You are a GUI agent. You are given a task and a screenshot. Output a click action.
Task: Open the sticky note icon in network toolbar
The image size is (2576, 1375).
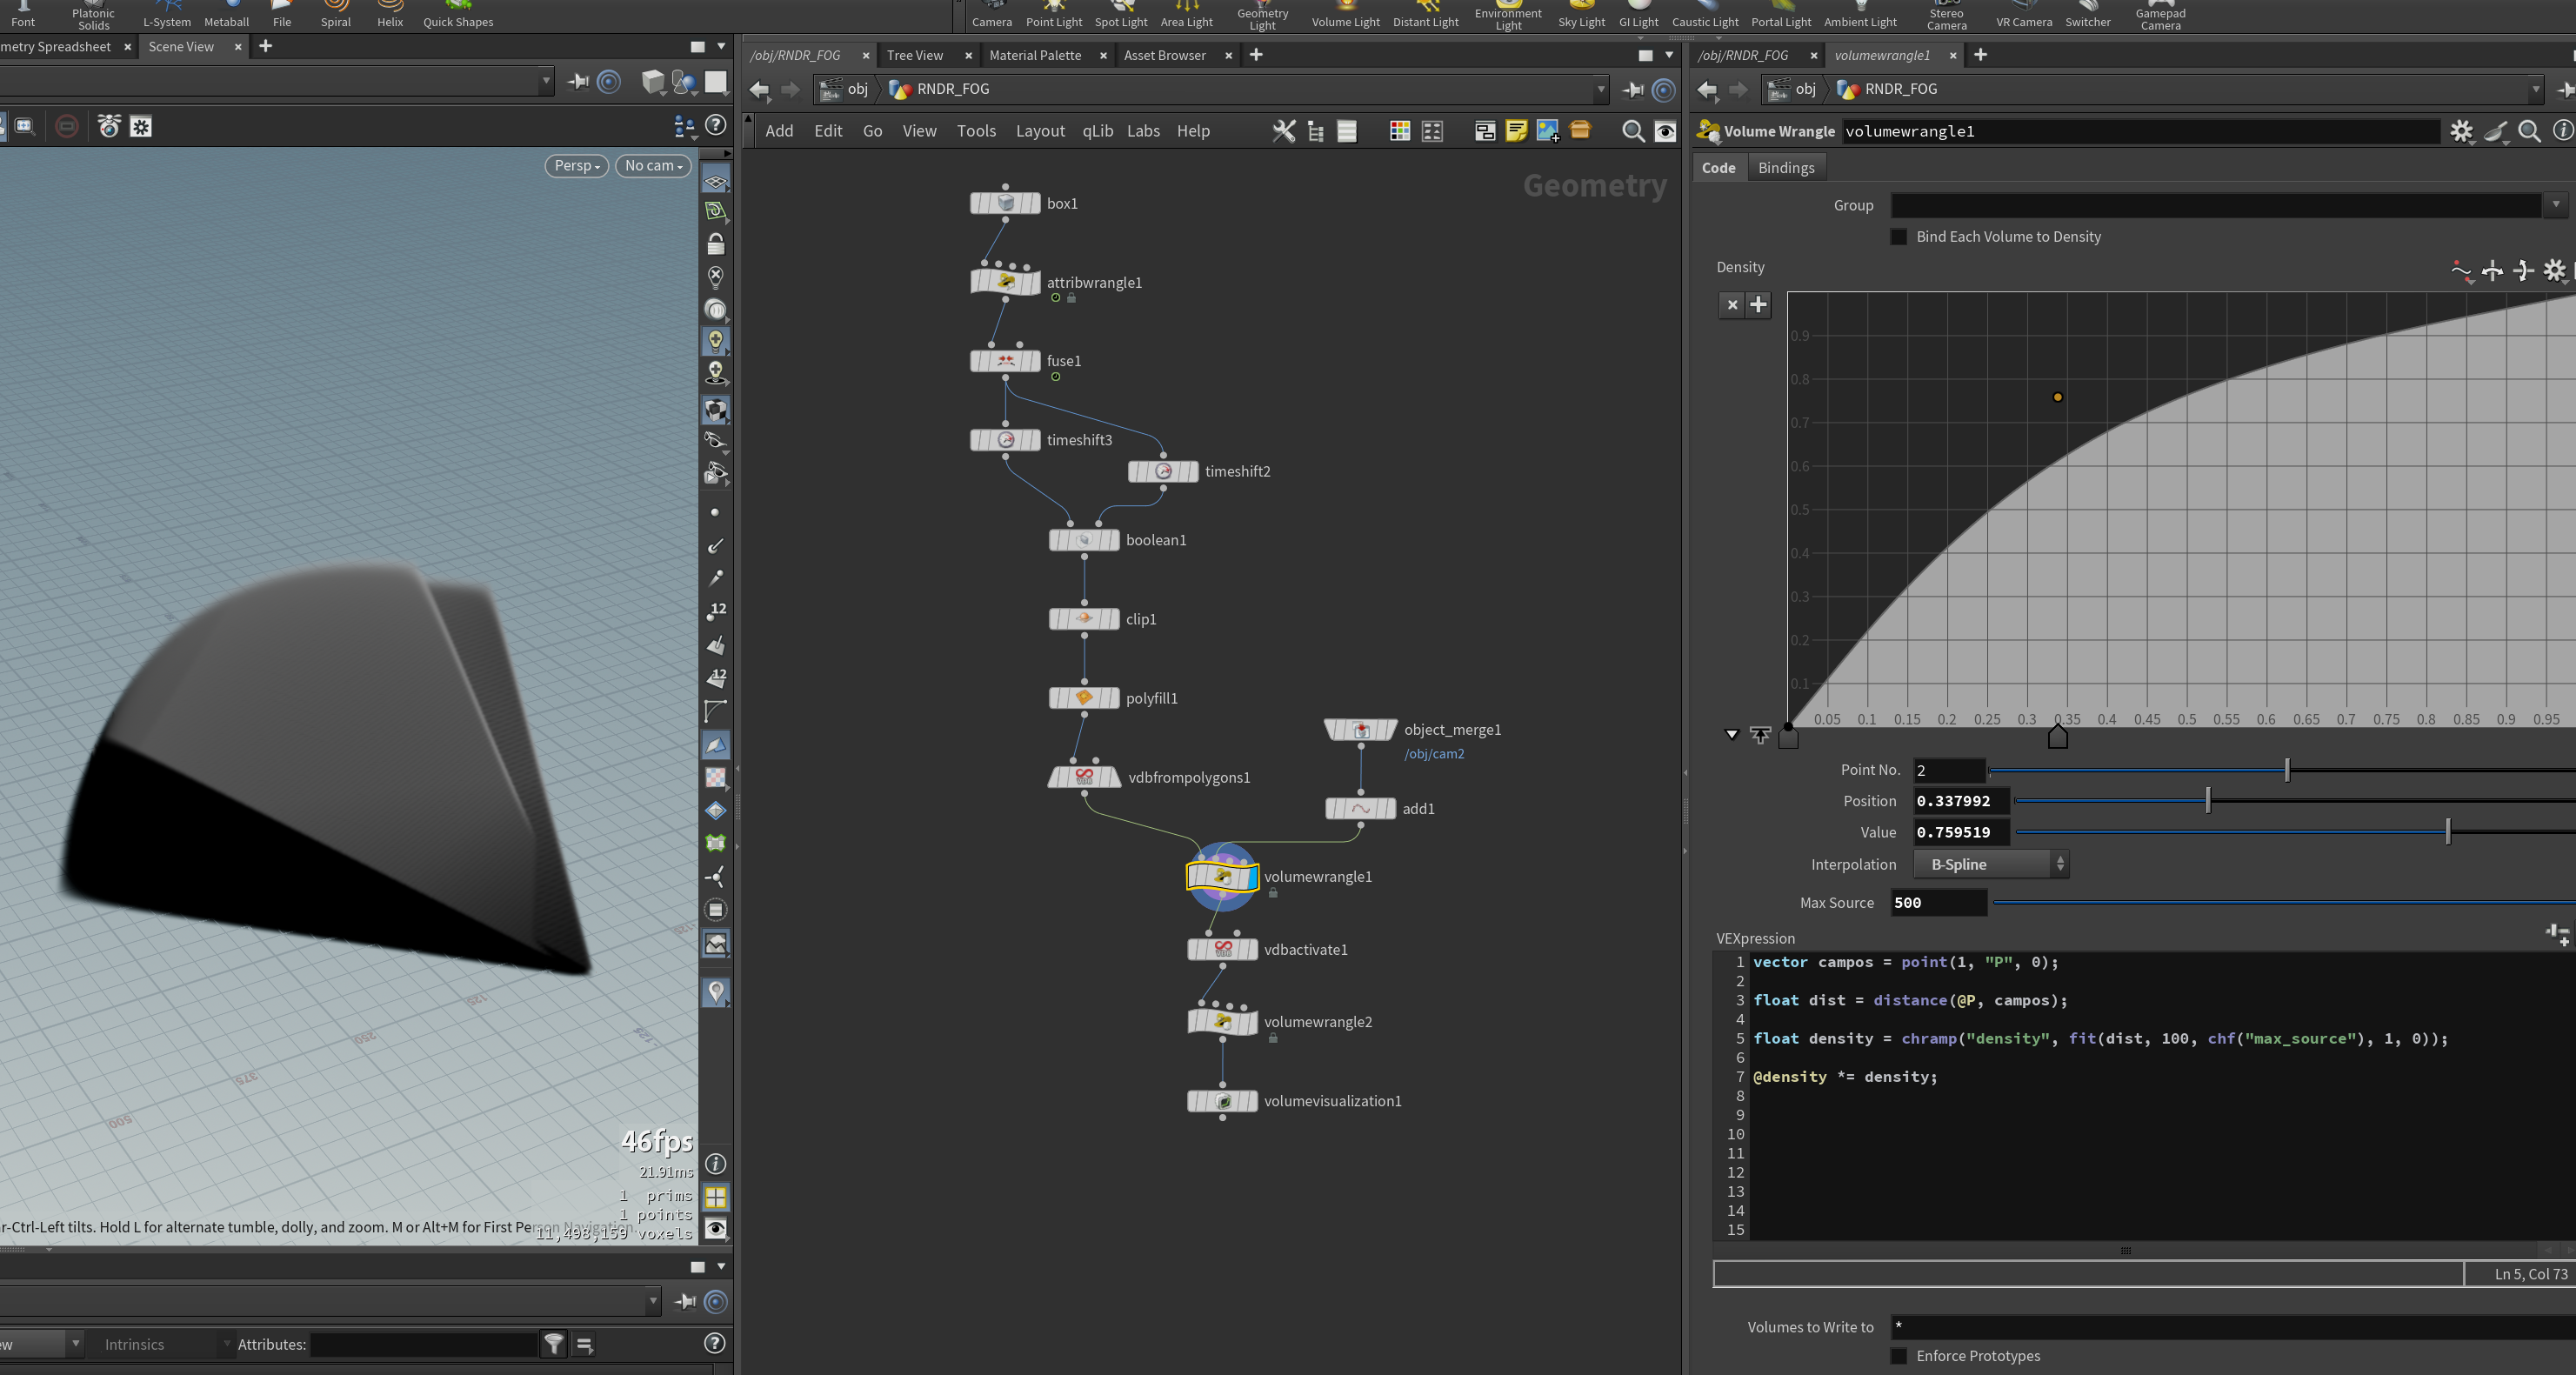point(1516,131)
